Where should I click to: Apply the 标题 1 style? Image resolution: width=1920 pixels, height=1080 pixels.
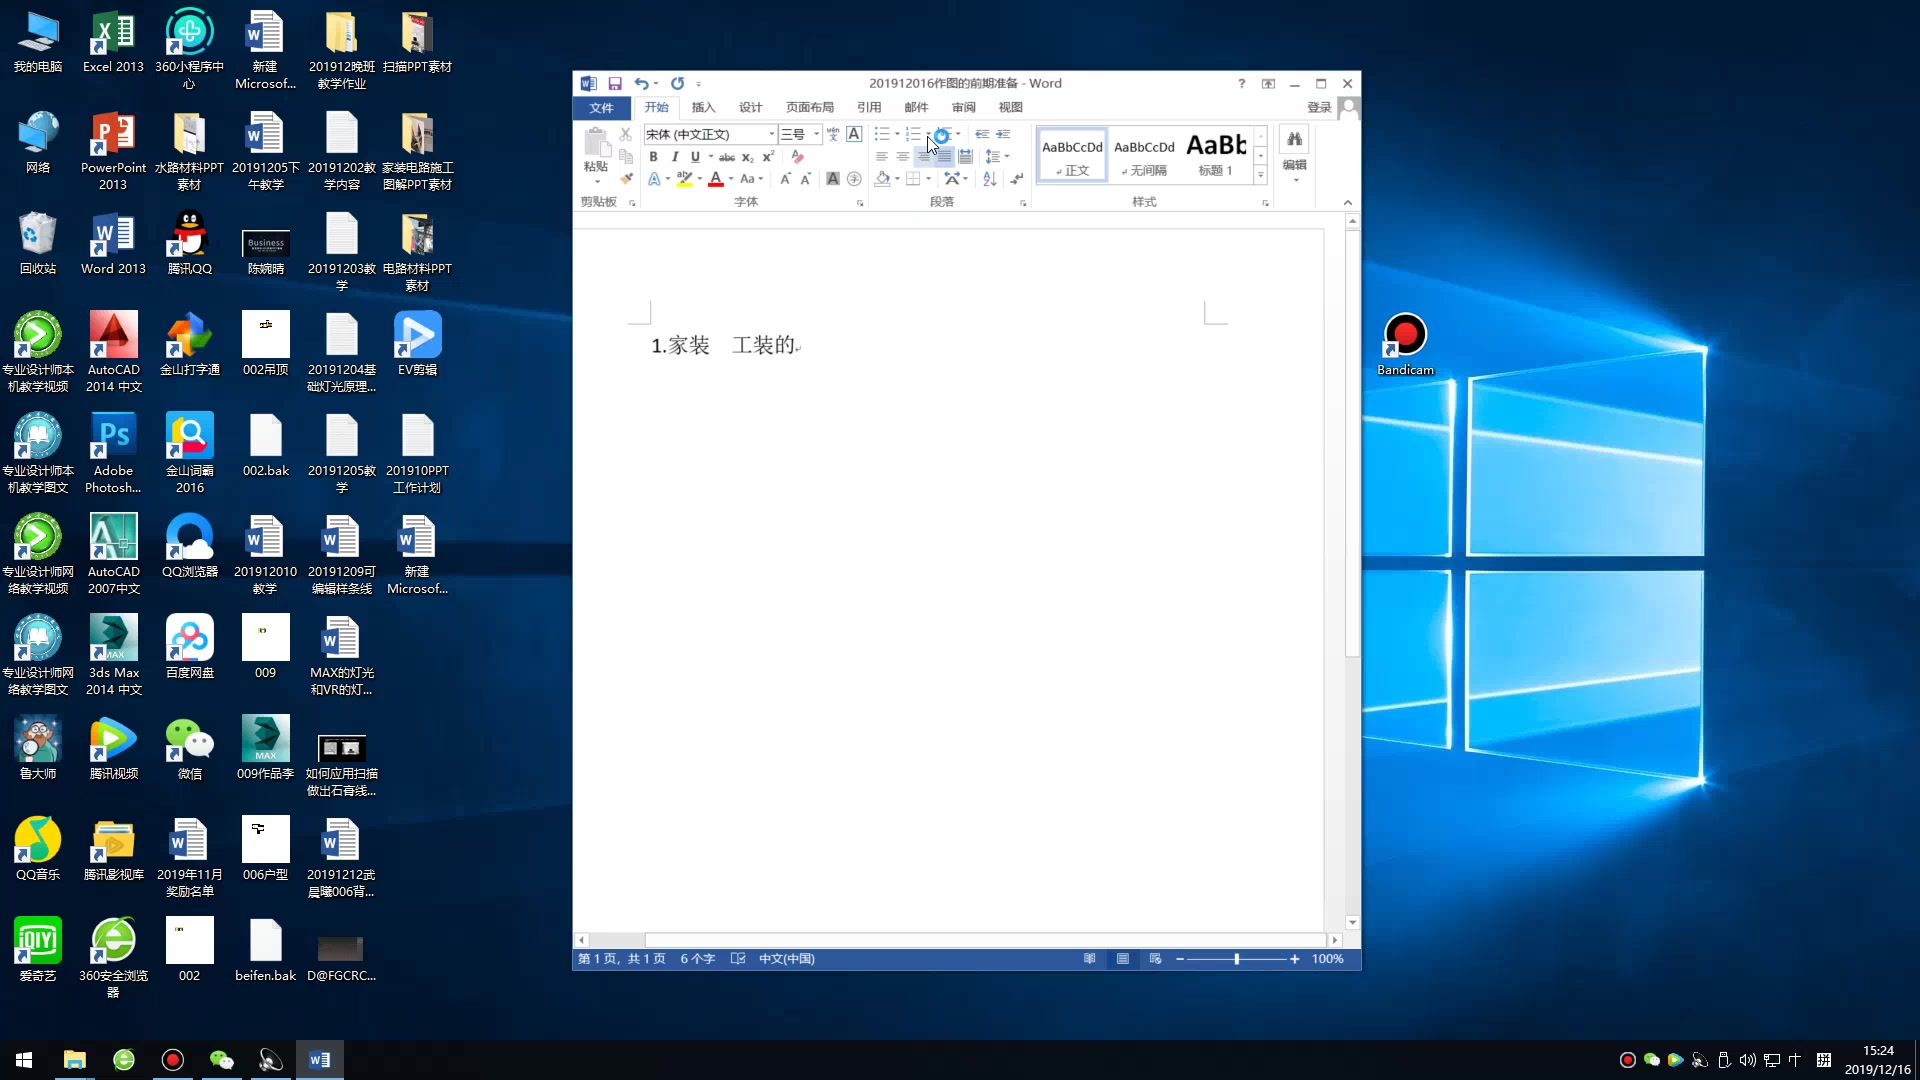click(1214, 155)
